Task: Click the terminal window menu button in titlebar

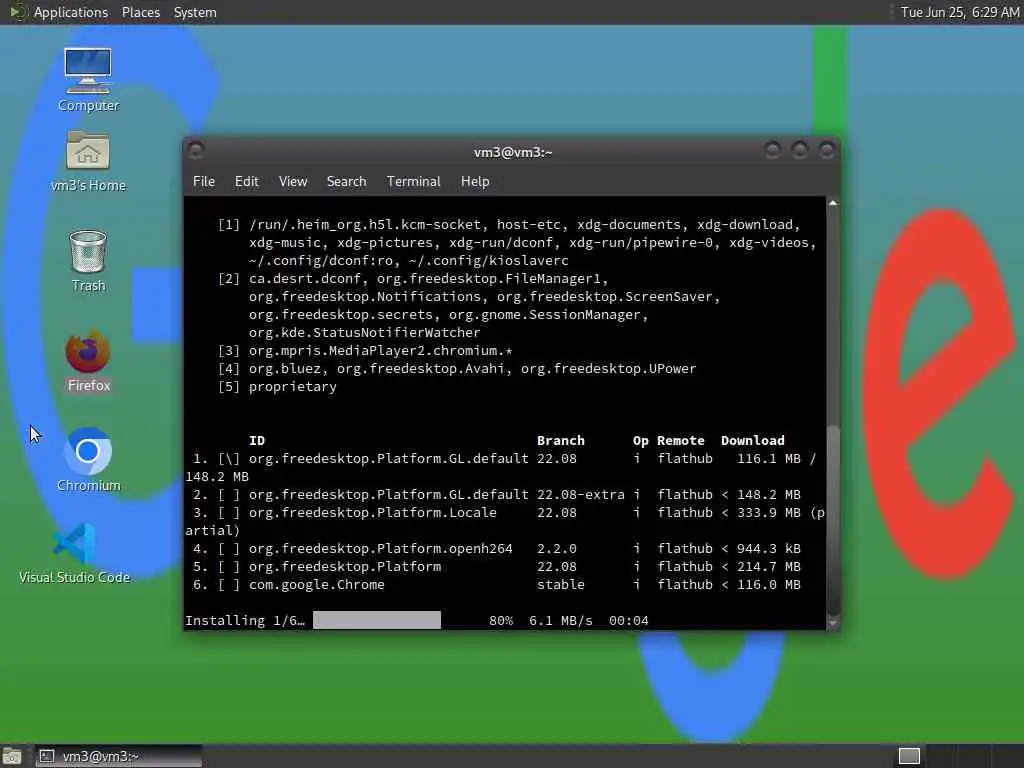Action: click(x=195, y=151)
